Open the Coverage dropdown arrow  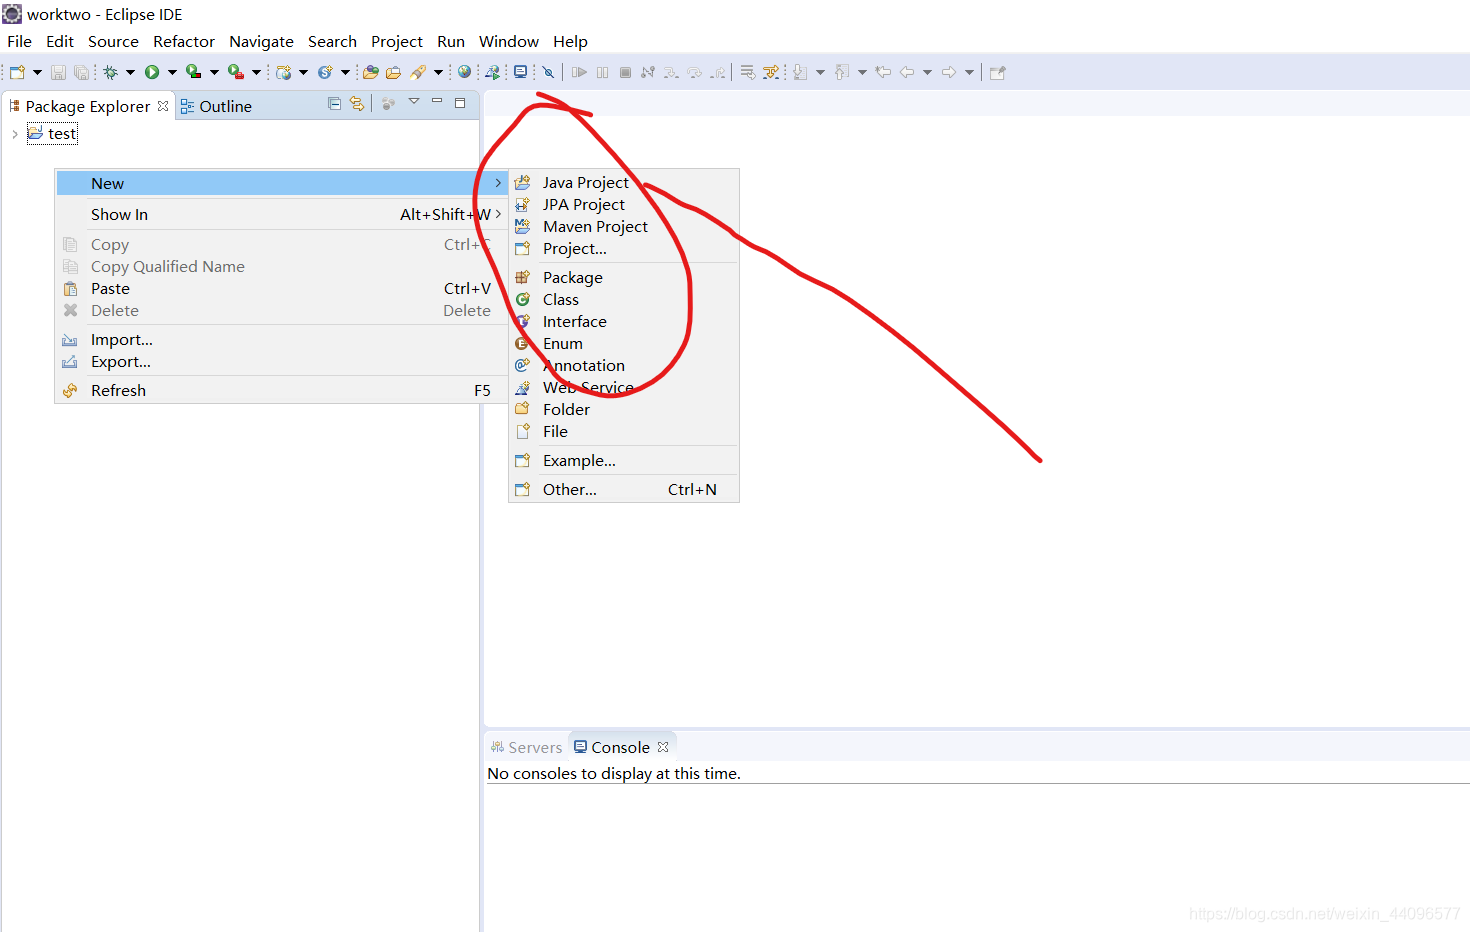[214, 72]
